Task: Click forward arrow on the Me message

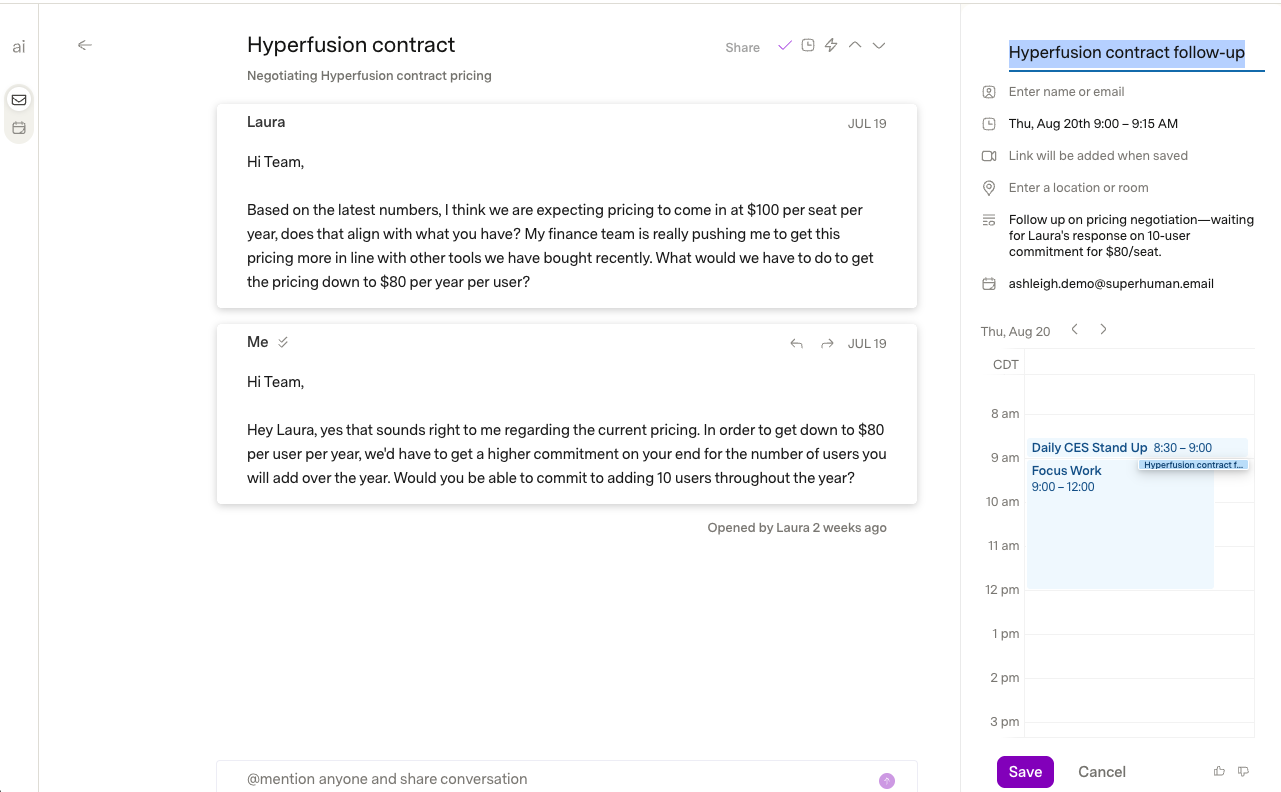Action: 827,343
